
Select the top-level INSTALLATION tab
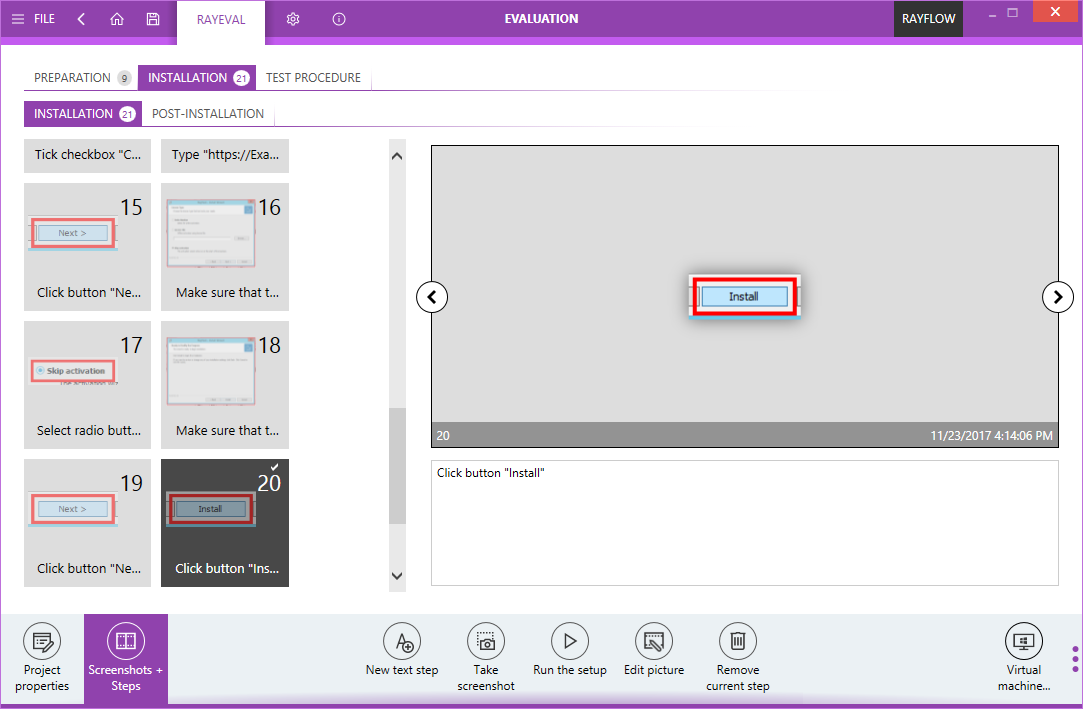pyautogui.click(x=197, y=77)
